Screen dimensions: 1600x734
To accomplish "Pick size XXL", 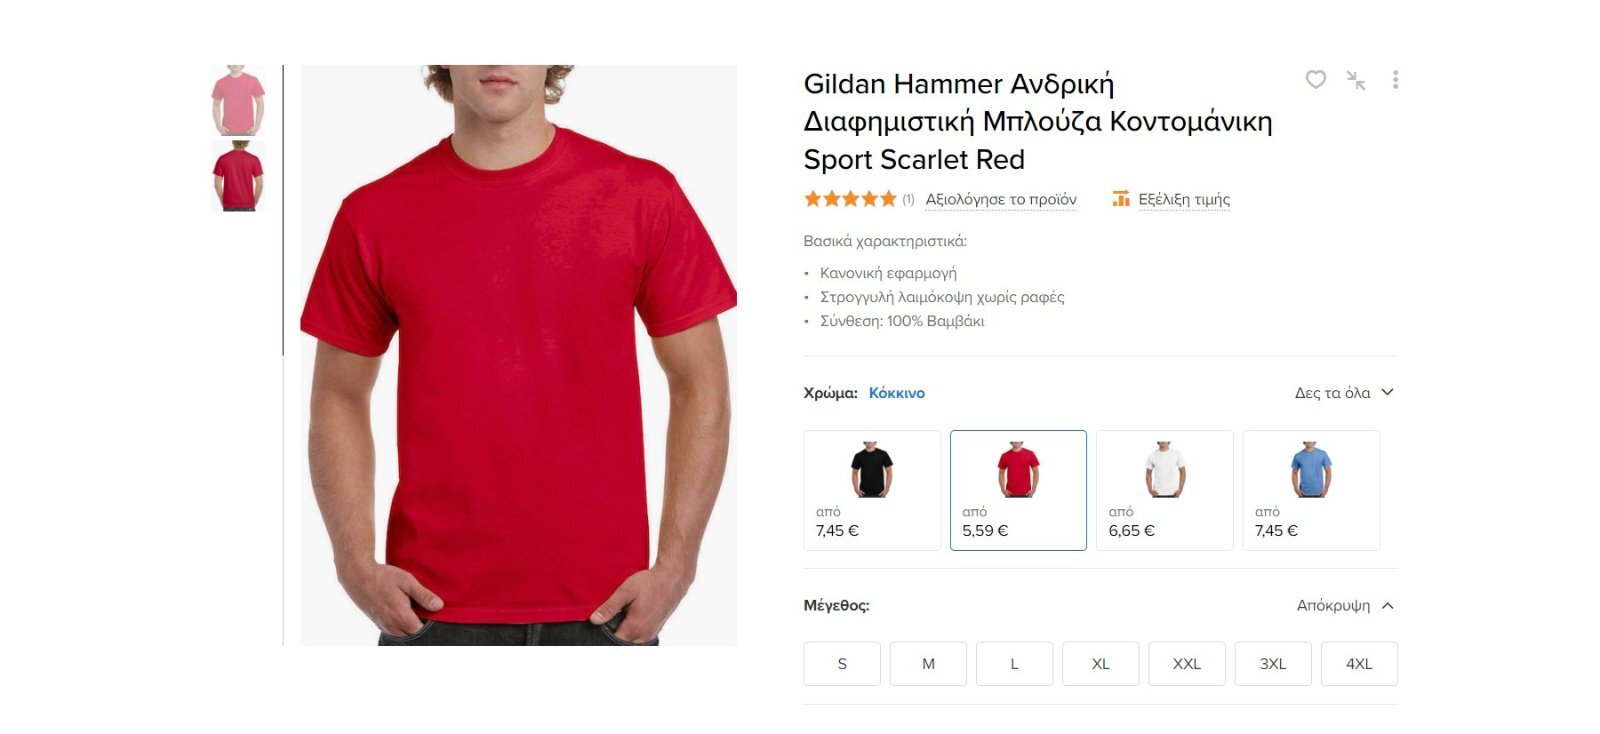I will pyautogui.click(x=1187, y=664).
